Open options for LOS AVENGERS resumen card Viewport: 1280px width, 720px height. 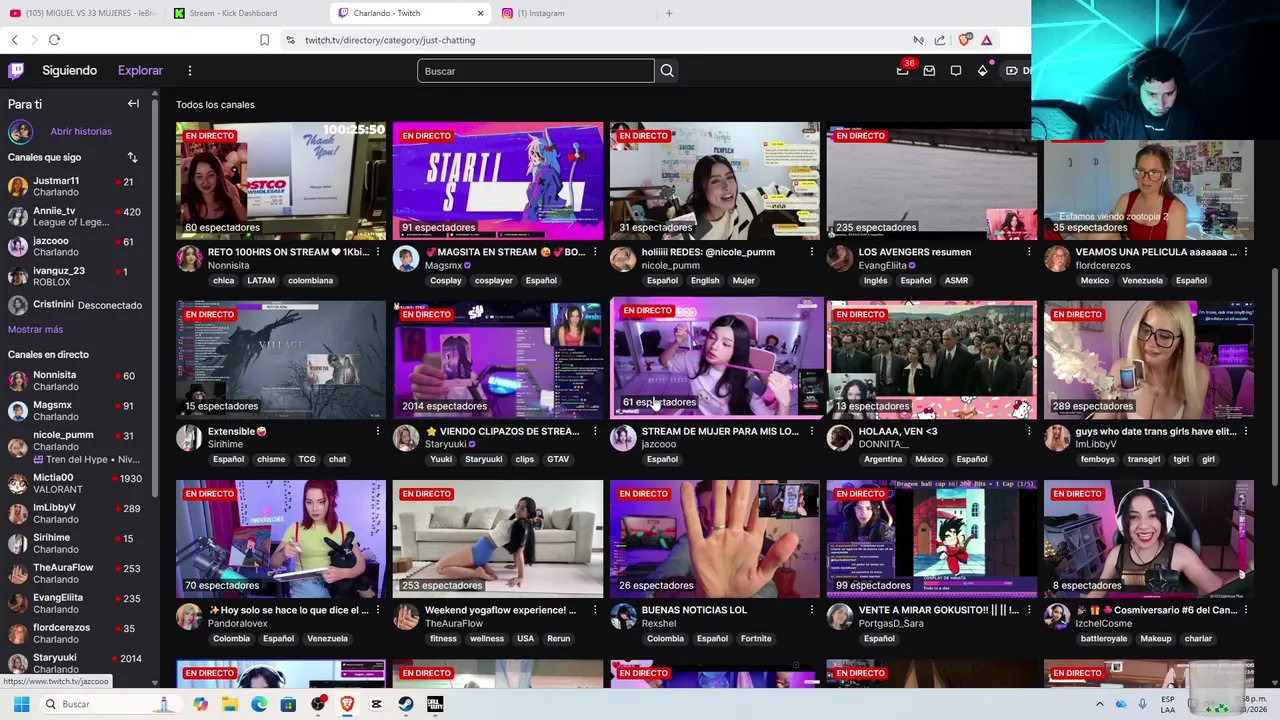tap(1028, 252)
